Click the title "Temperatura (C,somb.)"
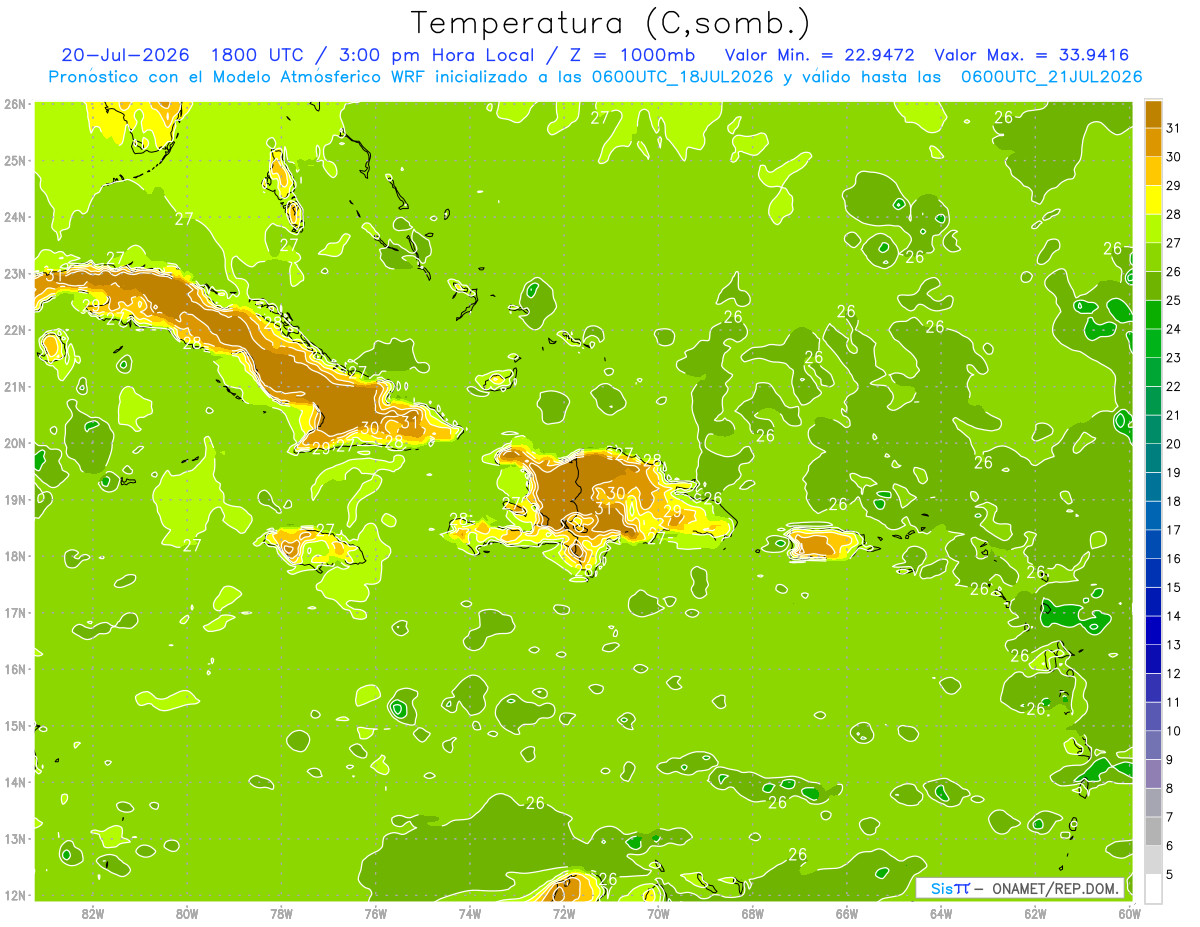The image size is (1200, 927). [x=612, y=24]
